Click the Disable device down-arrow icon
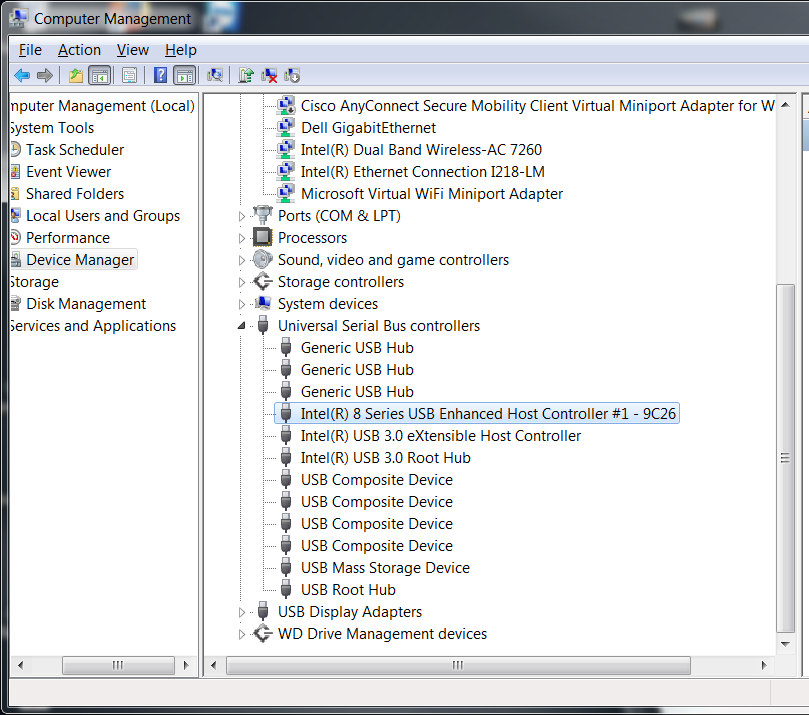Image resolution: width=809 pixels, height=715 pixels. coord(292,76)
